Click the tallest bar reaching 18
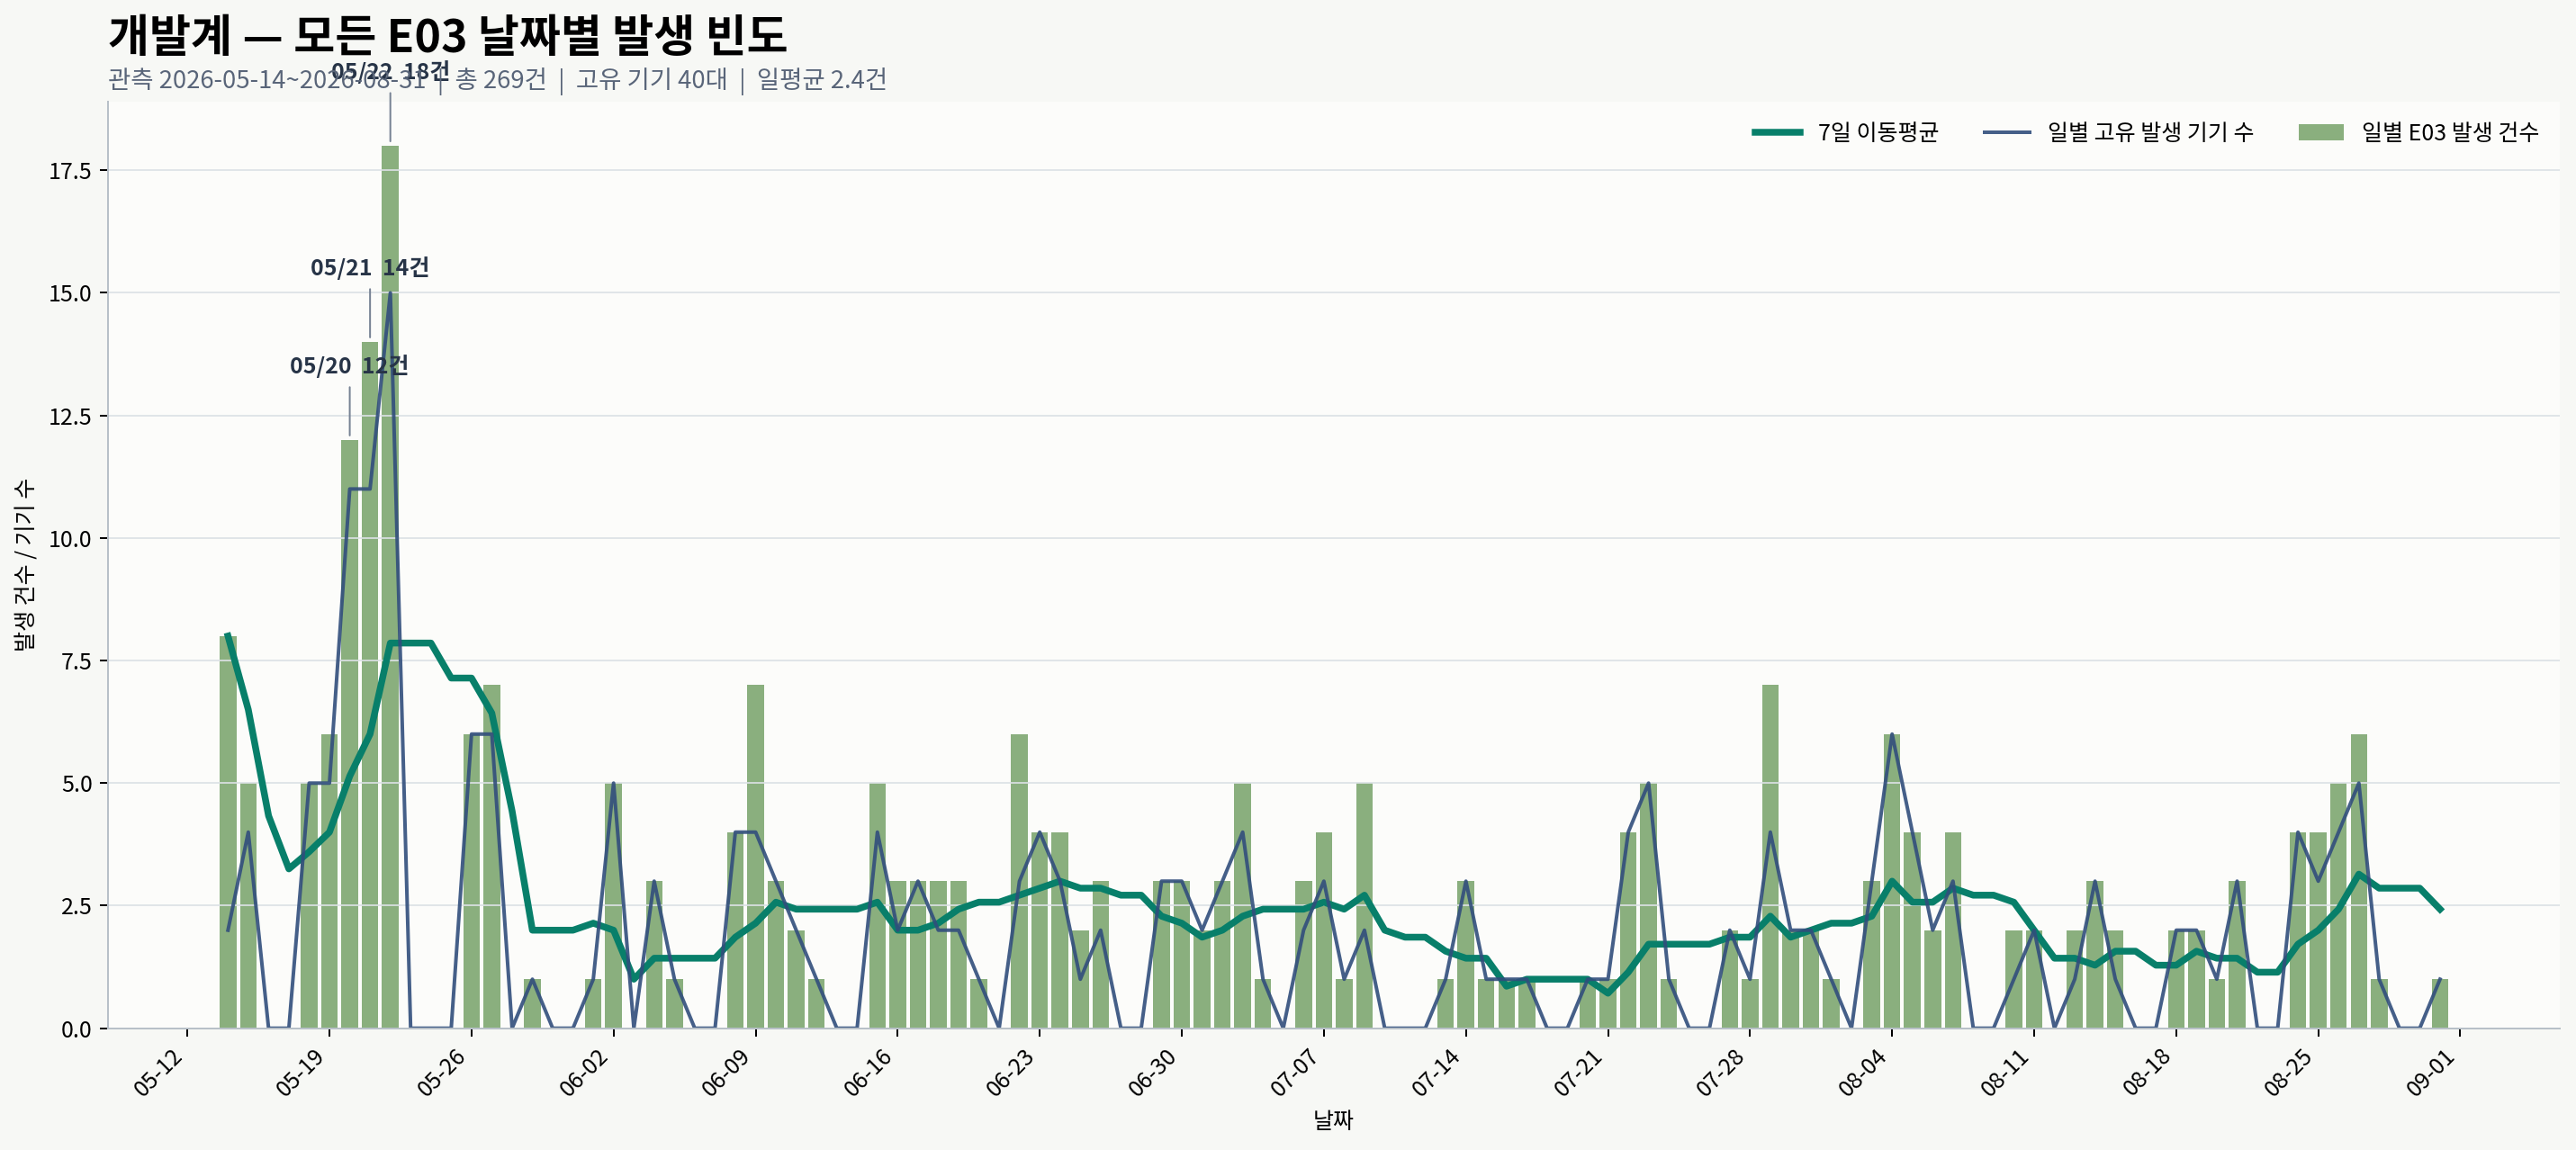Viewport: 2576px width, 1150px height. pyautogui.click(x=390, y=587)
